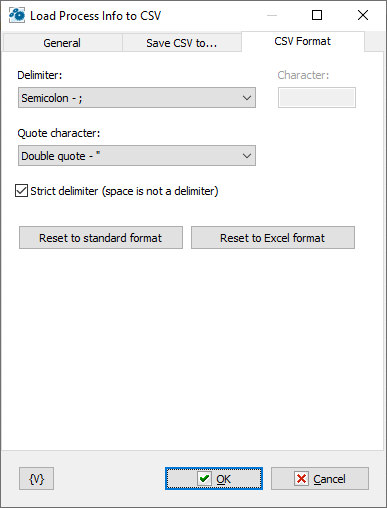Maximize the Load Process Info window
Viewport: 387px width, 508px height.
click(317, 15)
